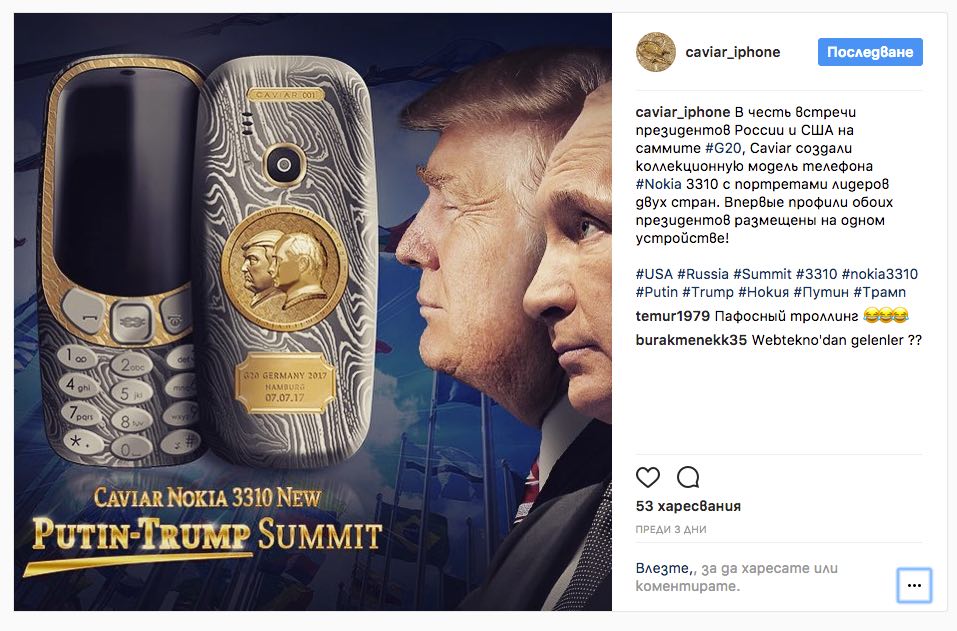This screenshot has width=957, height=631.
Task: Open the #nokia3310 hashtag
Action: (x=879, y=274)
